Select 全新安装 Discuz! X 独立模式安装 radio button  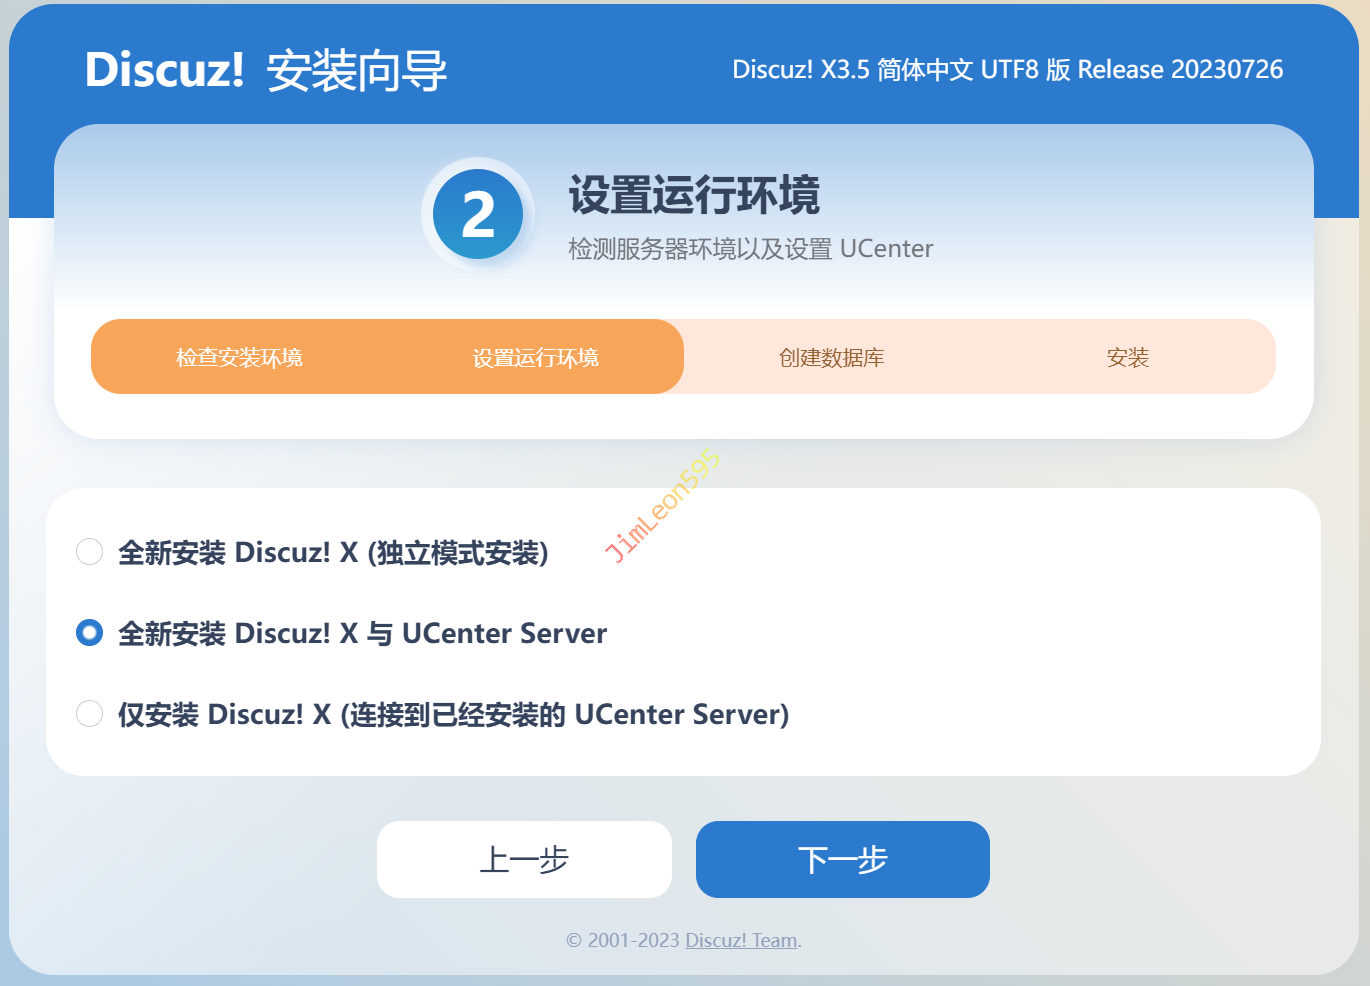[90, 552]
